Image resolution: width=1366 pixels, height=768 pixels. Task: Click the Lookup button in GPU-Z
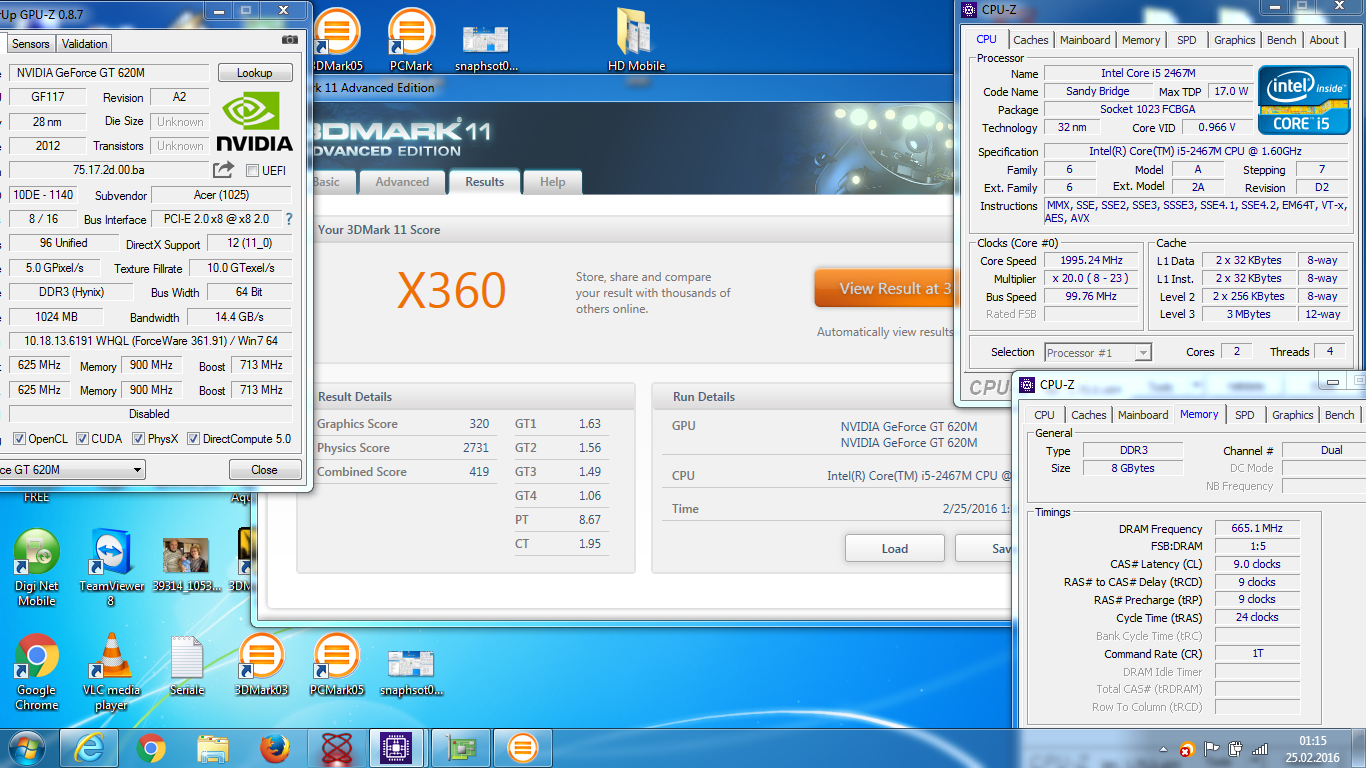click(254, 73)
